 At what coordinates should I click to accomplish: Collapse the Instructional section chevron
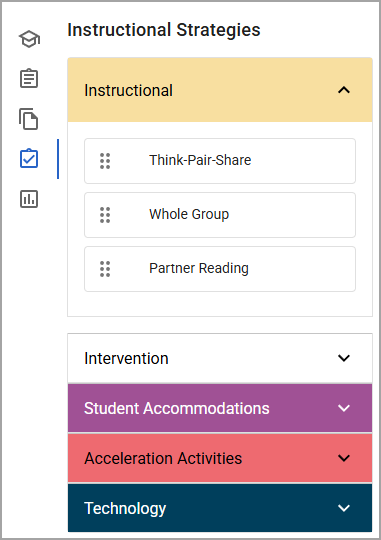tap(344, 90)
